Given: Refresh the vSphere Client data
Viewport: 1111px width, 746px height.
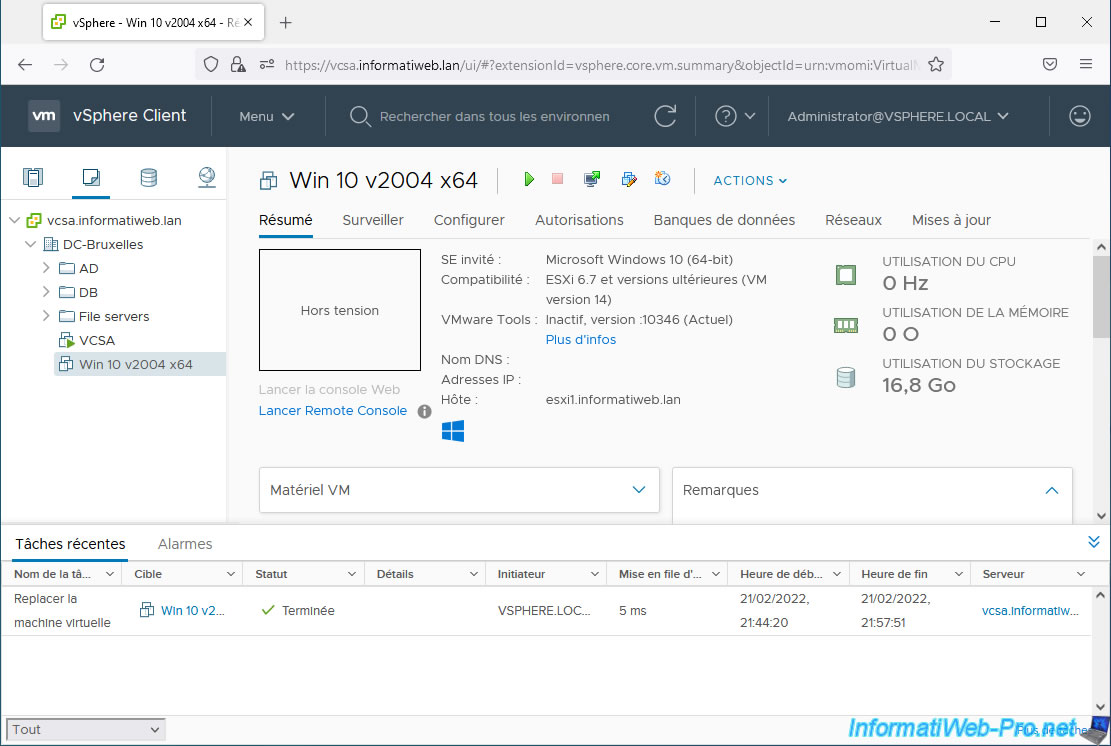Looking at the screenshot, I should (x=665, y=116).
